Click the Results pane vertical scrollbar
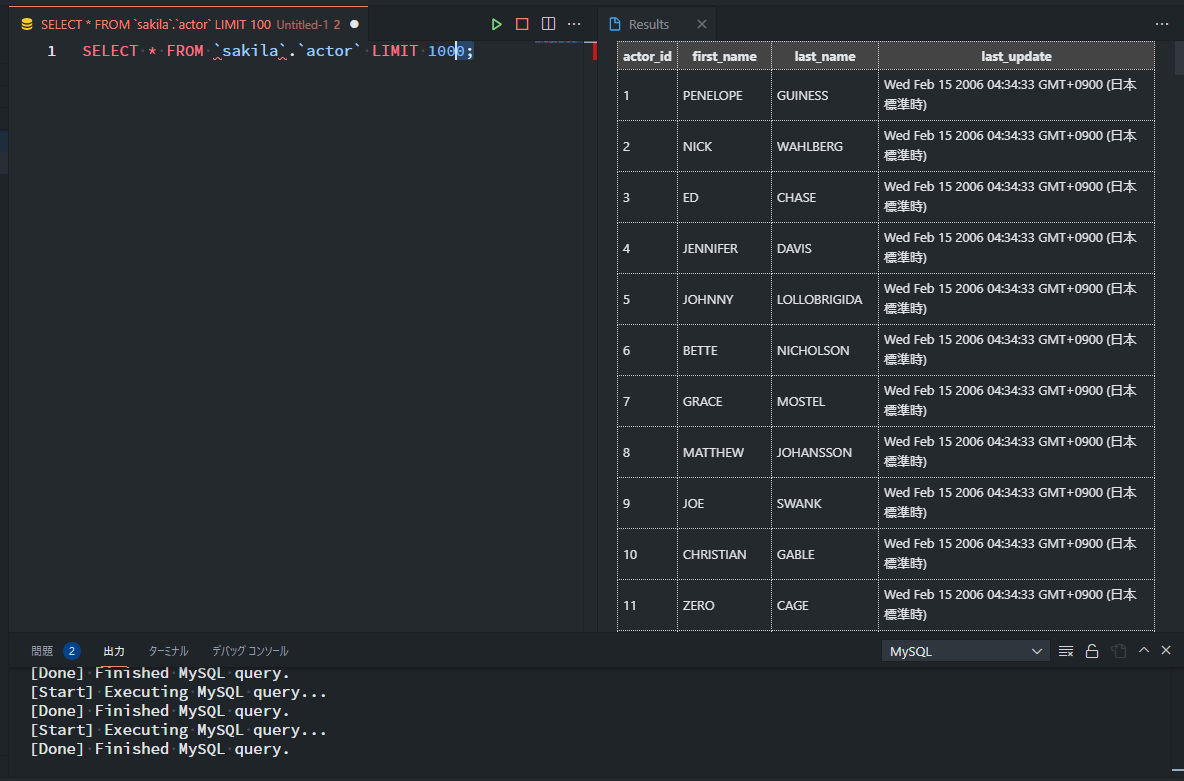Image resolution: width=1184 pixels, height=781 pixels. (x=1179, y=57)
